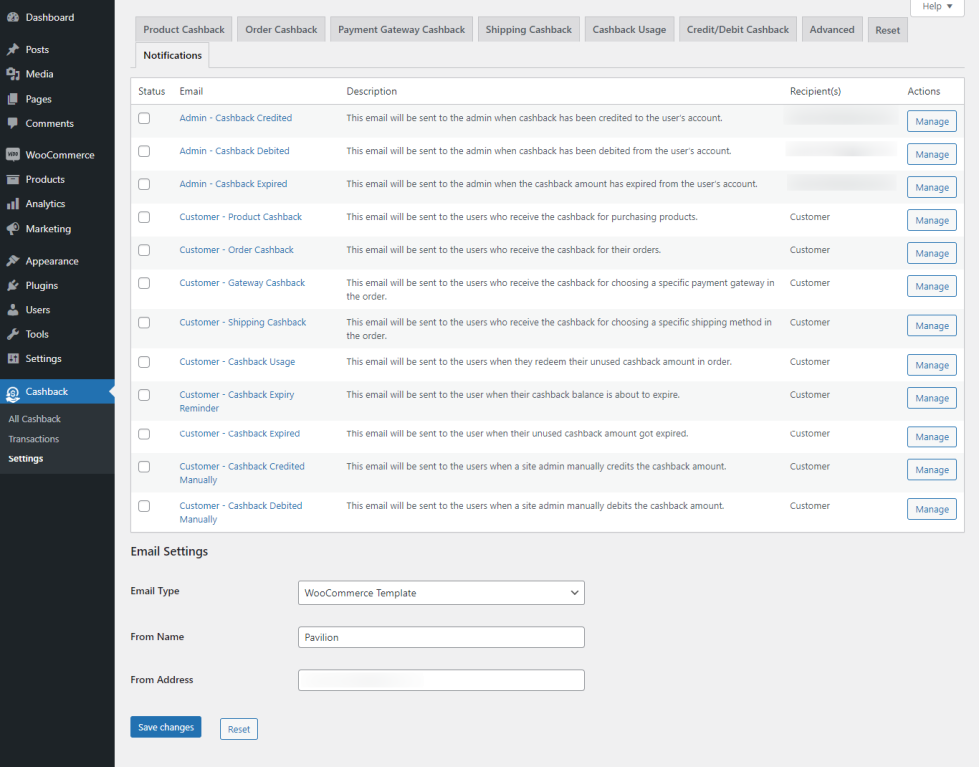Click the Marketing megaphone icon
This screenshot has width=979, height=767.
pos(12,229)
